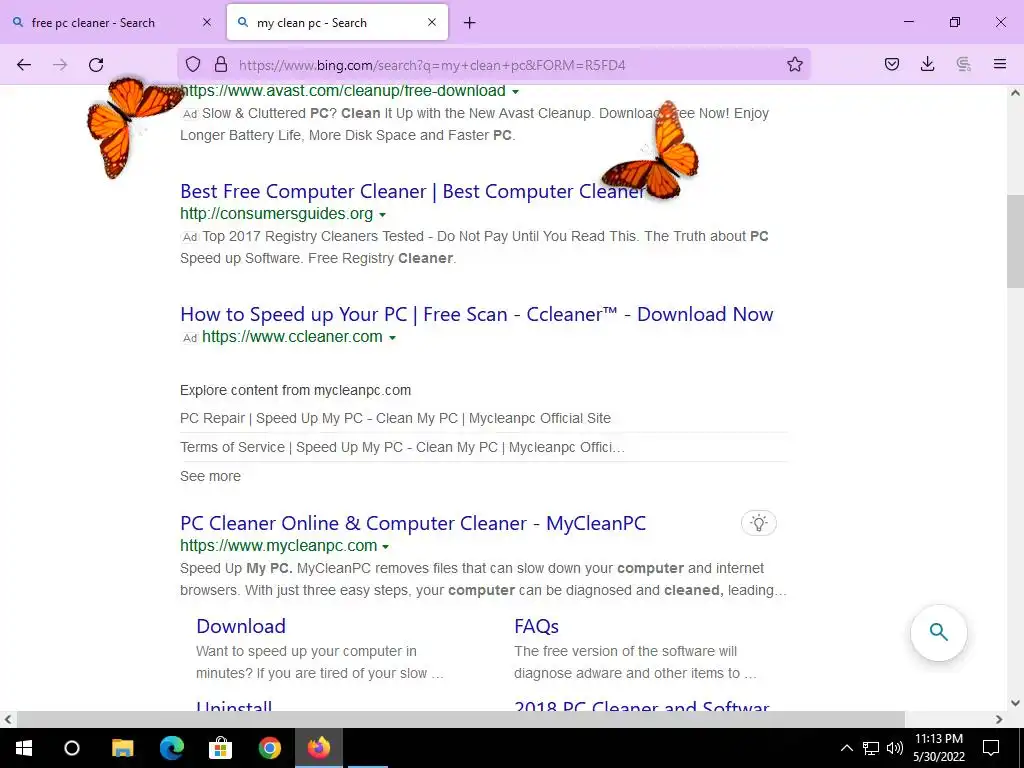
Task: Click the http://consumersguides.org URL text
Action: coord(277,214)
